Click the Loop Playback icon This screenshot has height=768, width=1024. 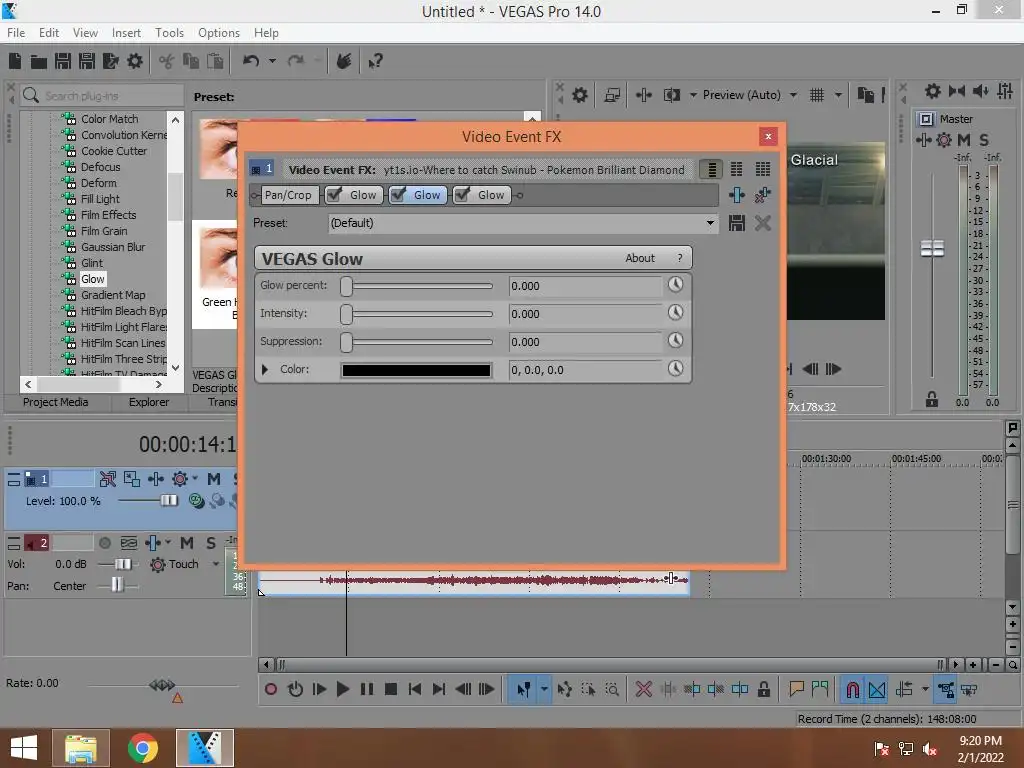coord(295,689)
